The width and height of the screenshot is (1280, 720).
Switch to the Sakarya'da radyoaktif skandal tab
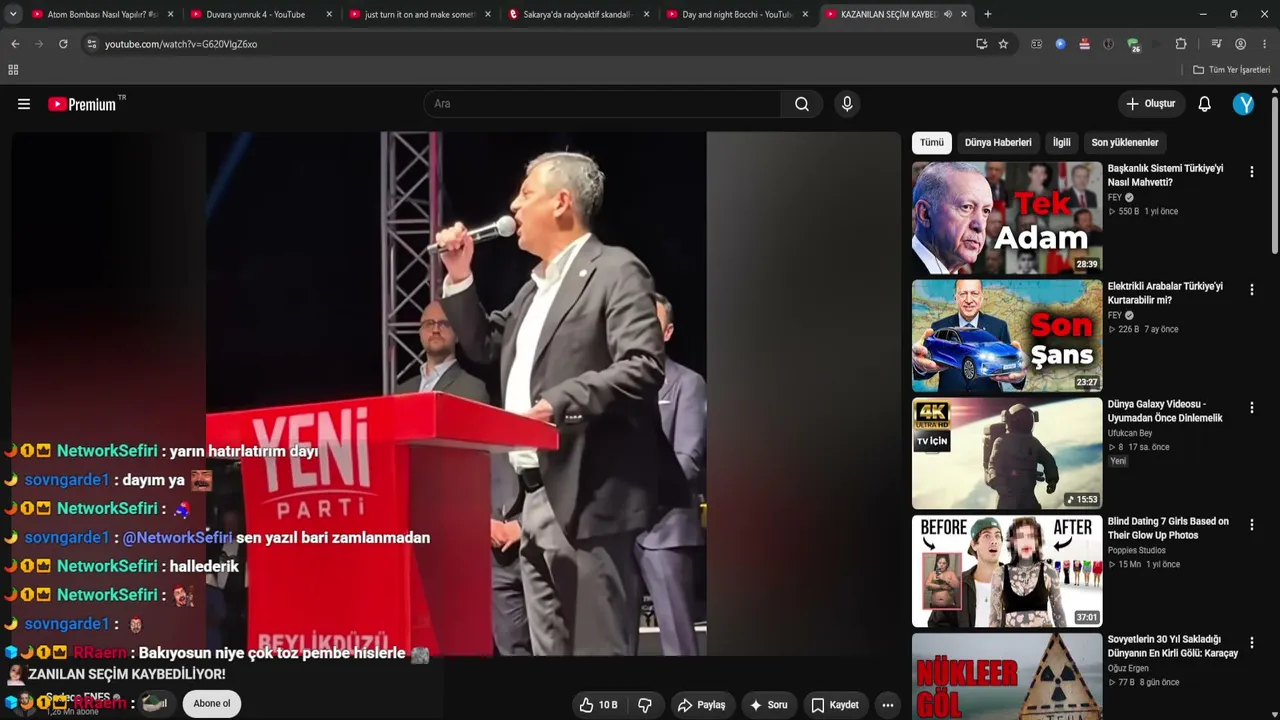pos(579,14)
